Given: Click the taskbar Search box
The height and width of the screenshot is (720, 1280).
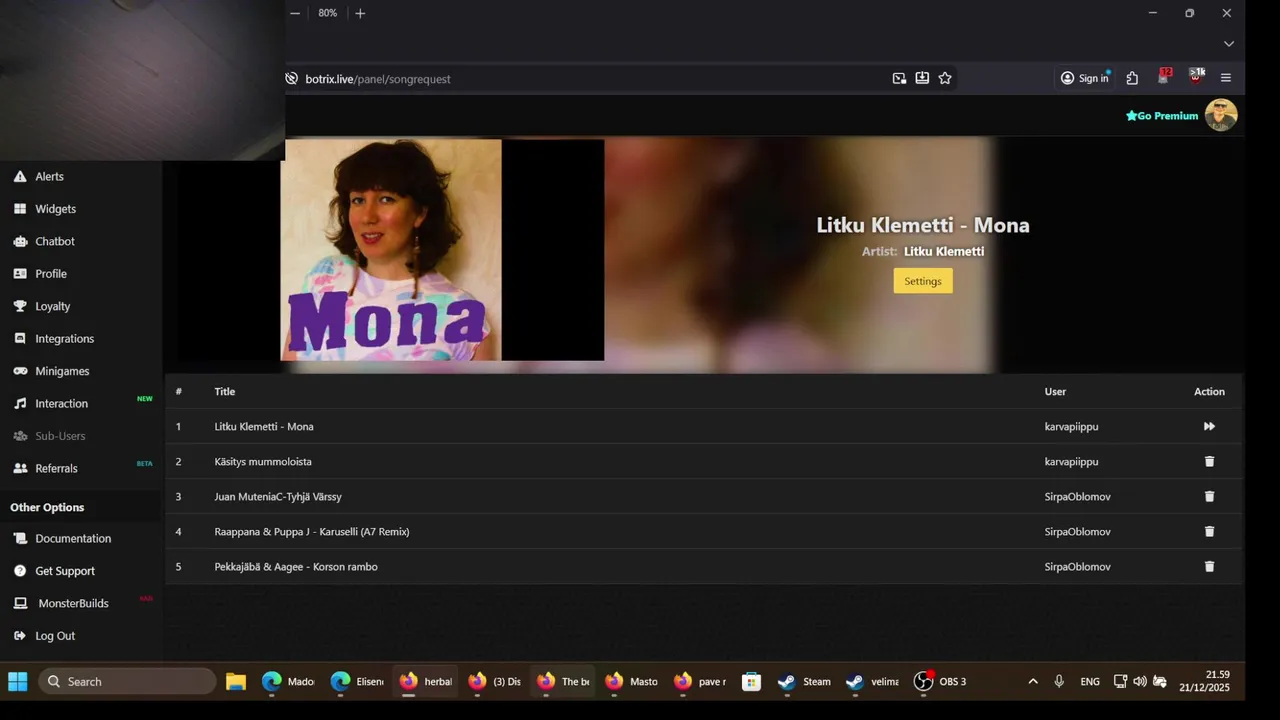Looking at the screenshot, I should 127,681.
